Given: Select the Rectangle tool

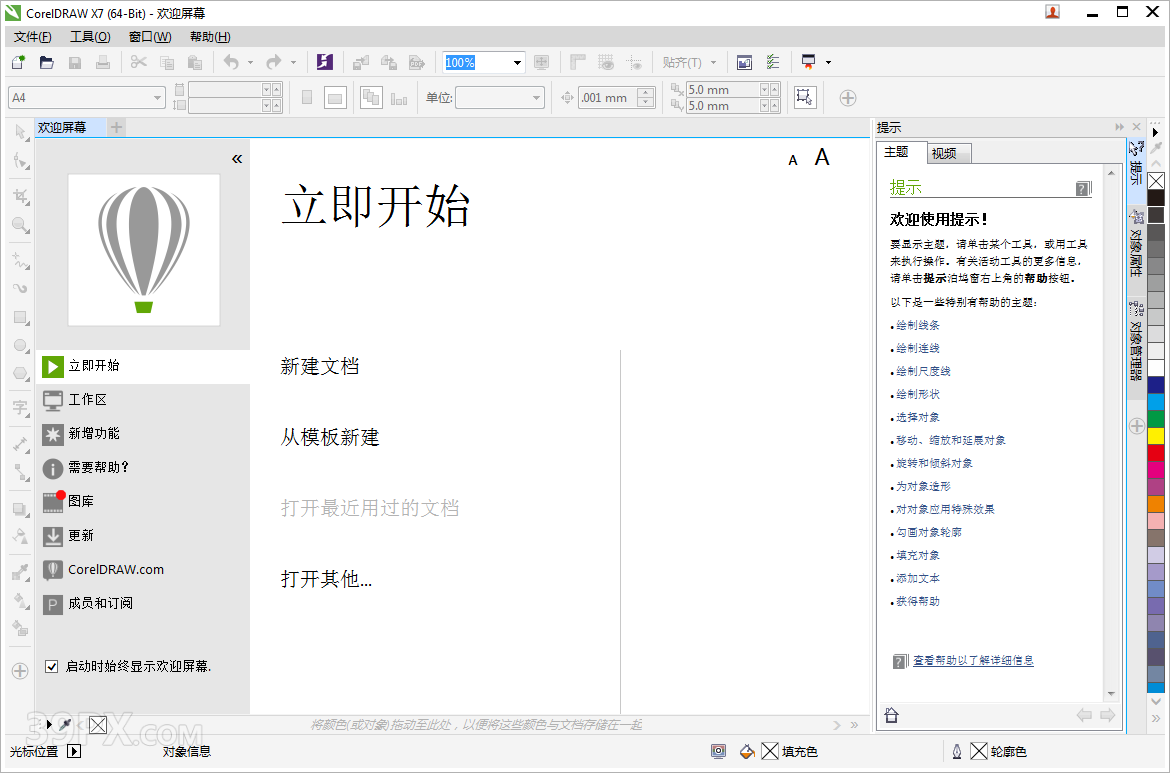Looking at the screenshot, I should click(x=20, y=317).
